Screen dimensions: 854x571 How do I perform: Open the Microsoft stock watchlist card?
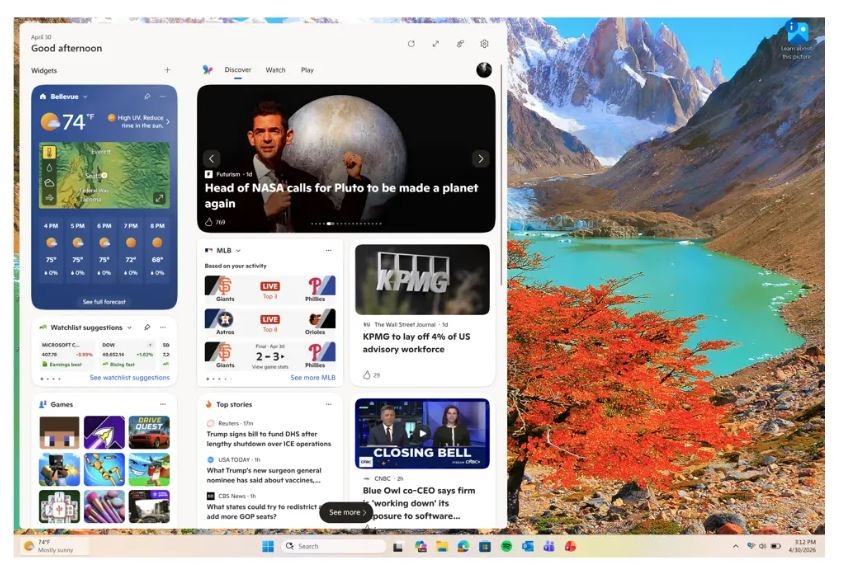66,355
